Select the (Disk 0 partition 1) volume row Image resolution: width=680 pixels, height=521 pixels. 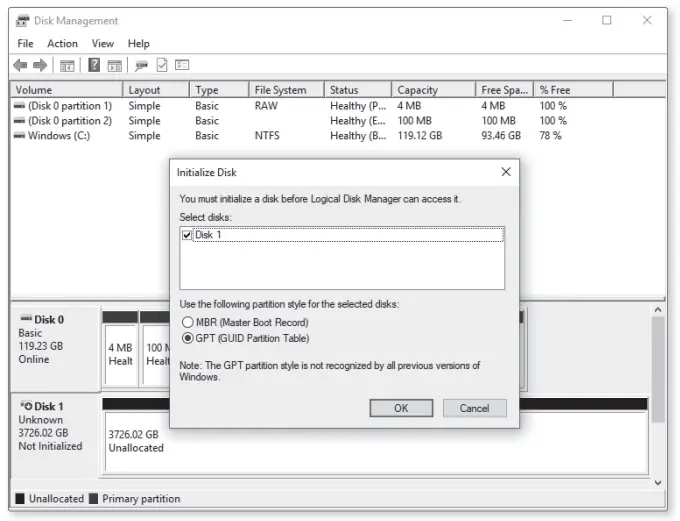click(338, 106)
